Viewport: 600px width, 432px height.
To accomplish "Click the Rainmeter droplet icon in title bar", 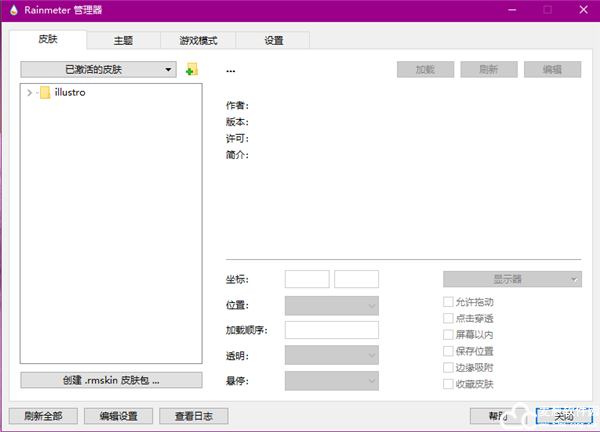I will pos(11,9).
